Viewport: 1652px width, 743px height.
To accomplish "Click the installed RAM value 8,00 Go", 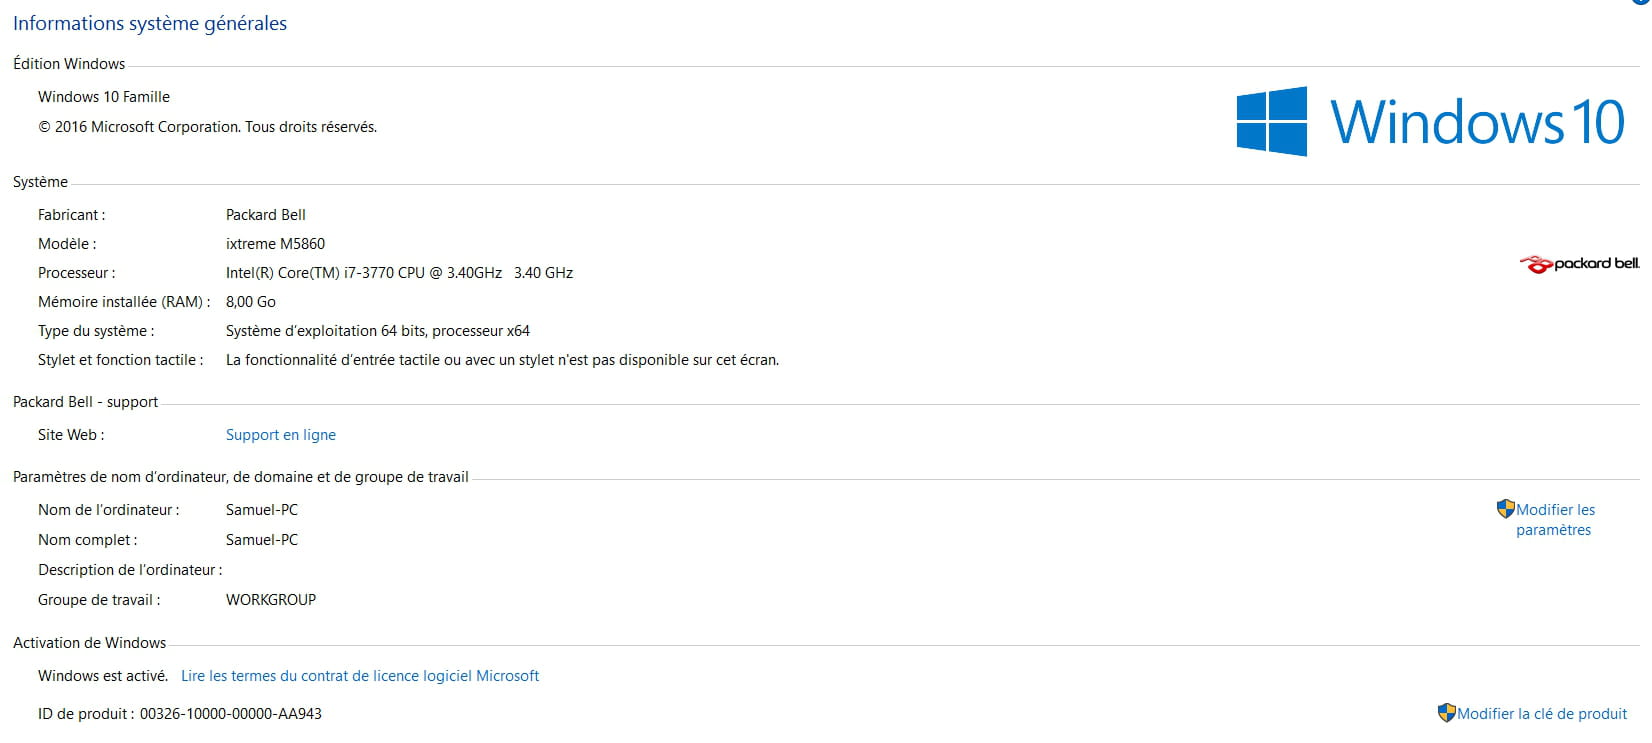I will 251,302.
